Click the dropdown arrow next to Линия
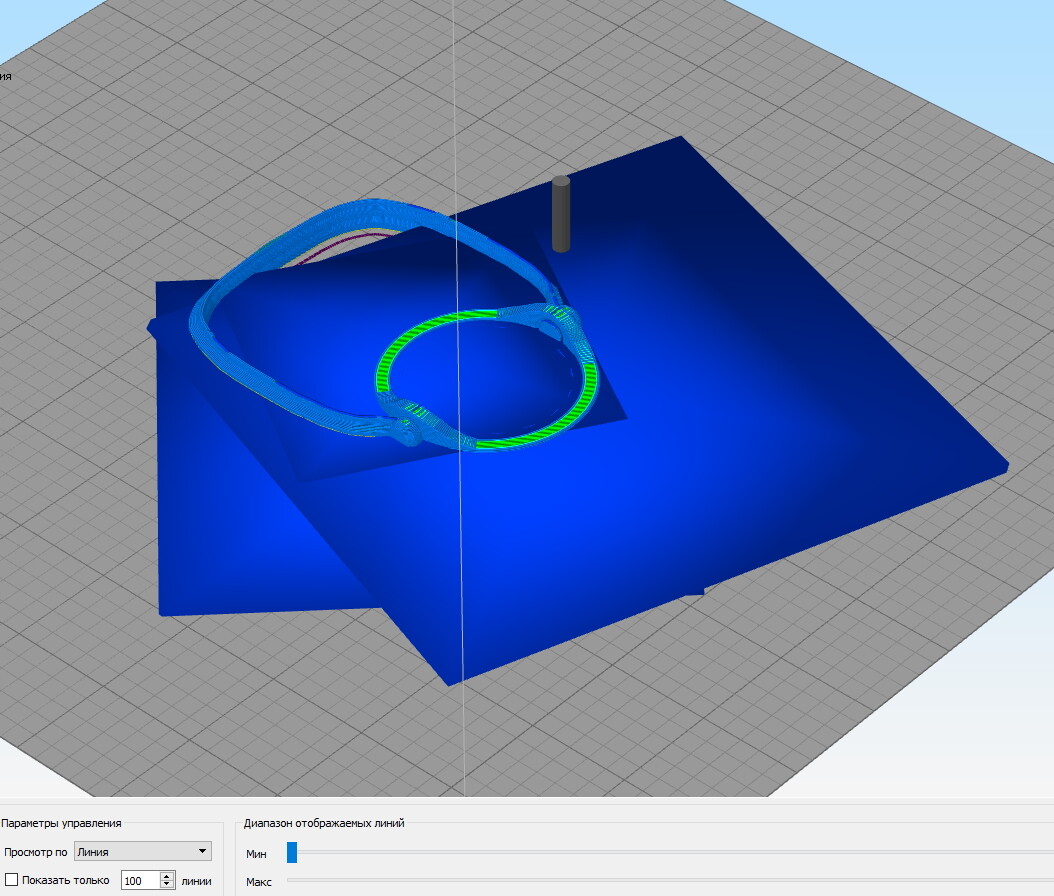Screen dimensions: 1054x896 point(202,852)
